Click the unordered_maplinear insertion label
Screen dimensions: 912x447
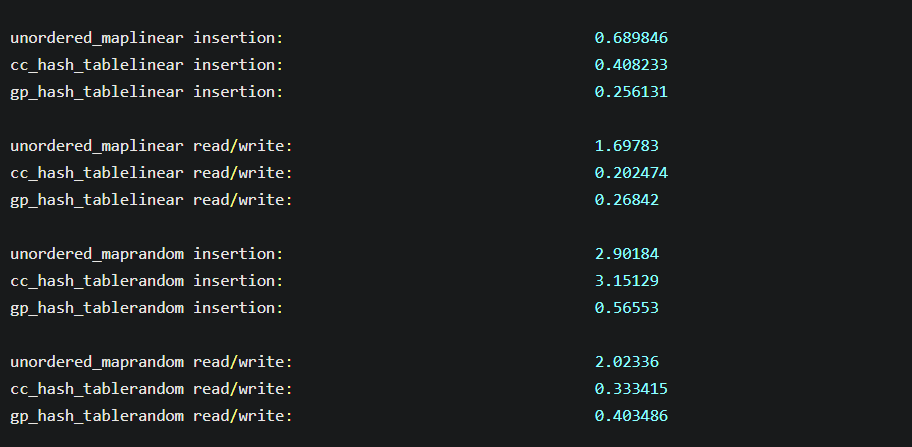point(147,38)
